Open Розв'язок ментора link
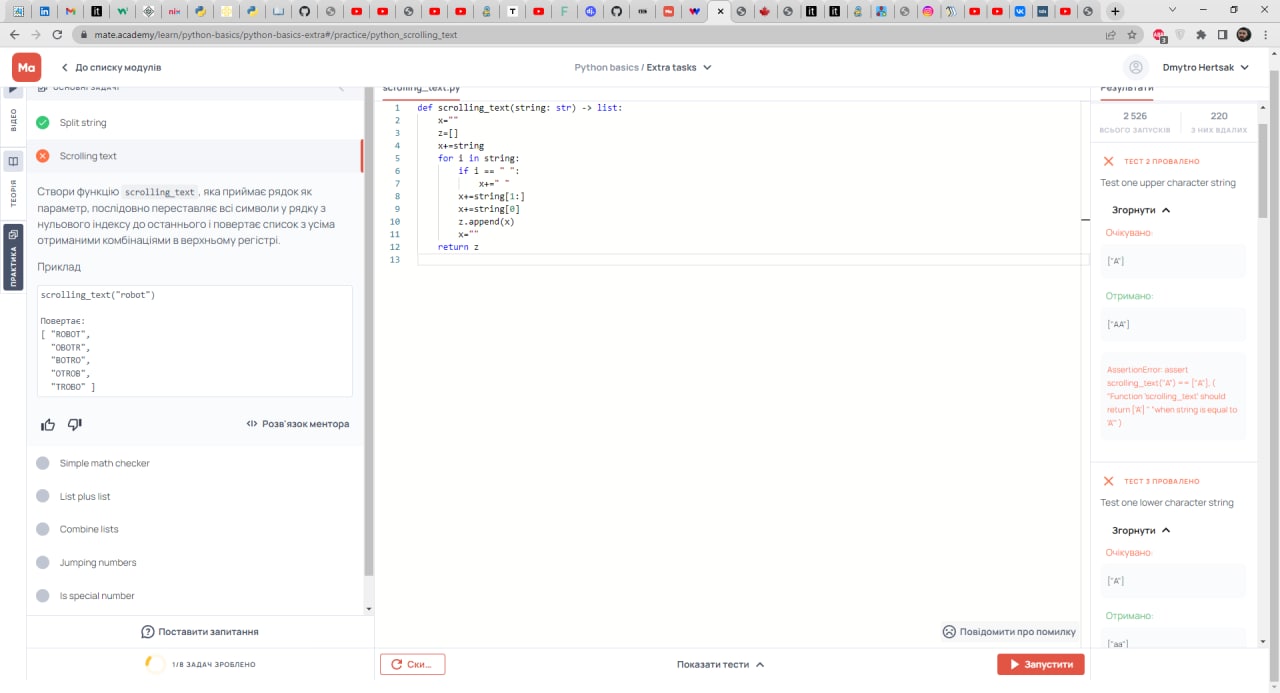This screenshot has width=1280, height=693. pos(298,424)
